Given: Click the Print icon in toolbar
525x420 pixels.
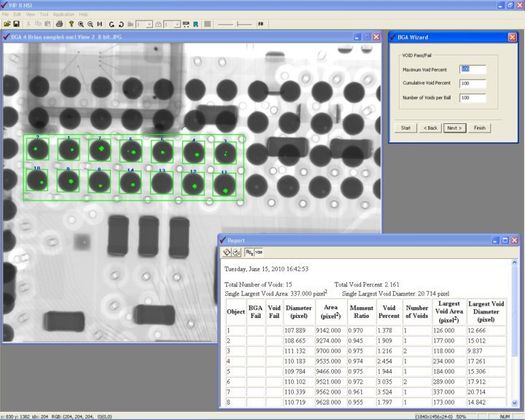Looking at the screenshot, I should point(59,24).
